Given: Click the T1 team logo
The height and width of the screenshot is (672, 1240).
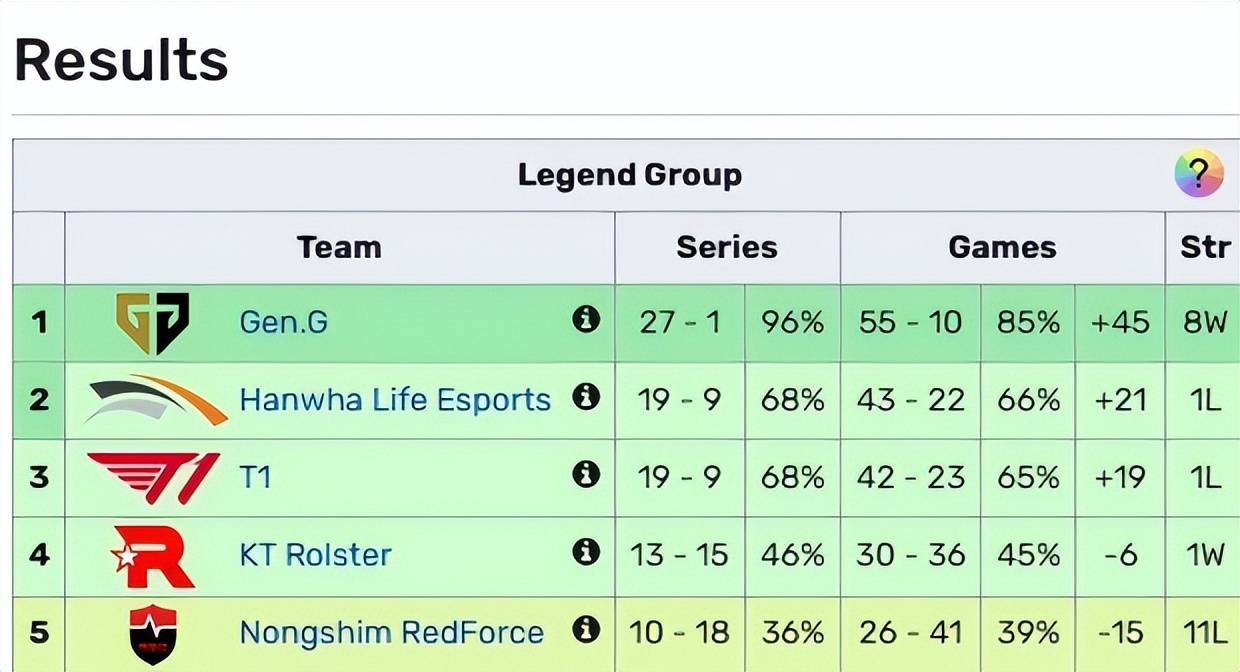Looking at the screenshot, I should click(153, 477).
